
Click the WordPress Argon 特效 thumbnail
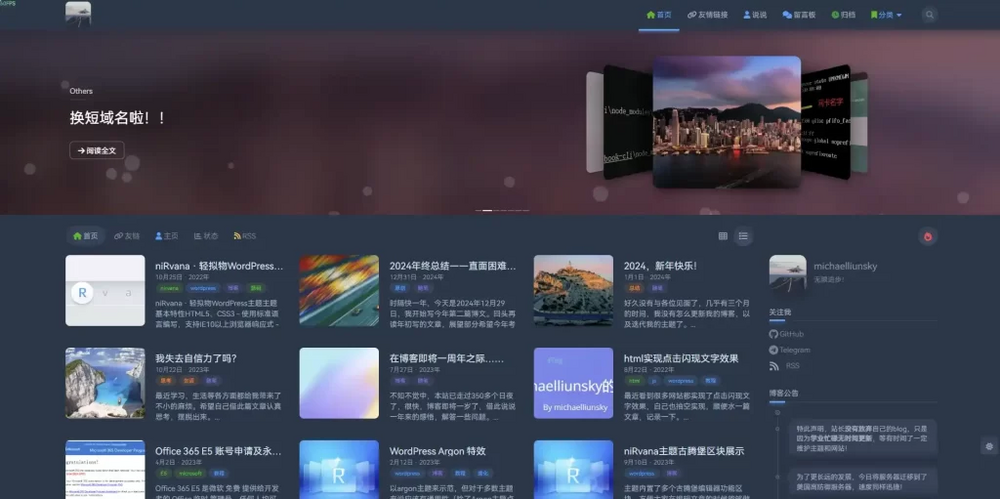339,470
